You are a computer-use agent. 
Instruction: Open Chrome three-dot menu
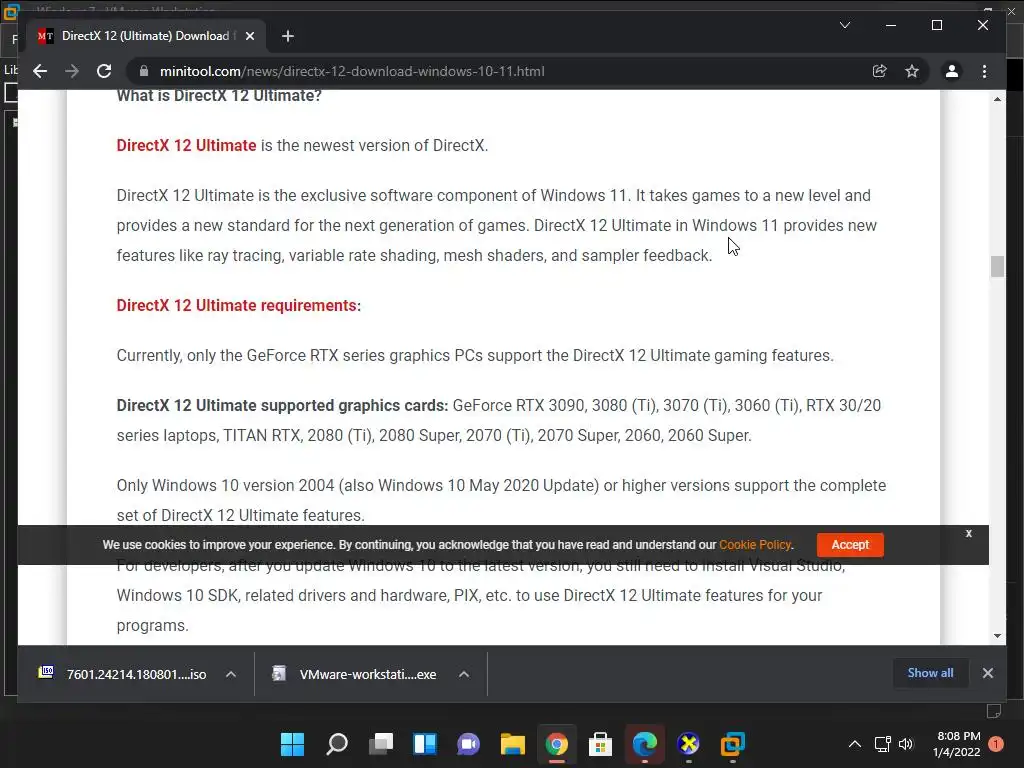(984, 71)
